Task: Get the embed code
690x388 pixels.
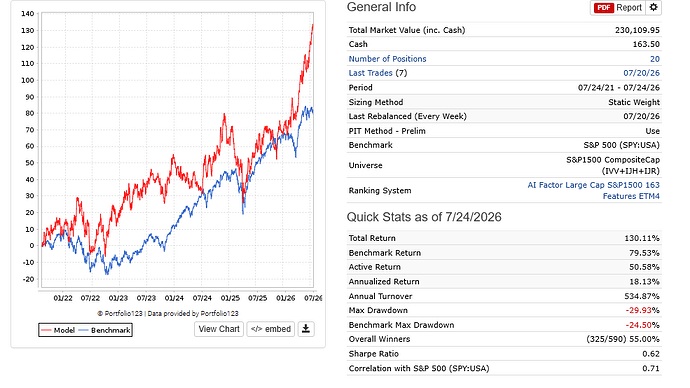Action: [x=271, y=329]
